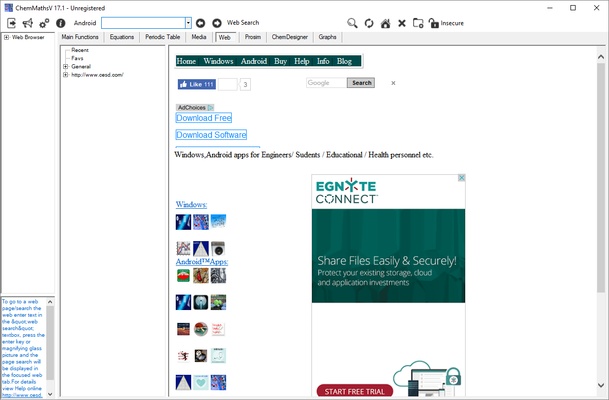Switch to Prosim tab
Viewport: 609px width, 400px height.
252,37
